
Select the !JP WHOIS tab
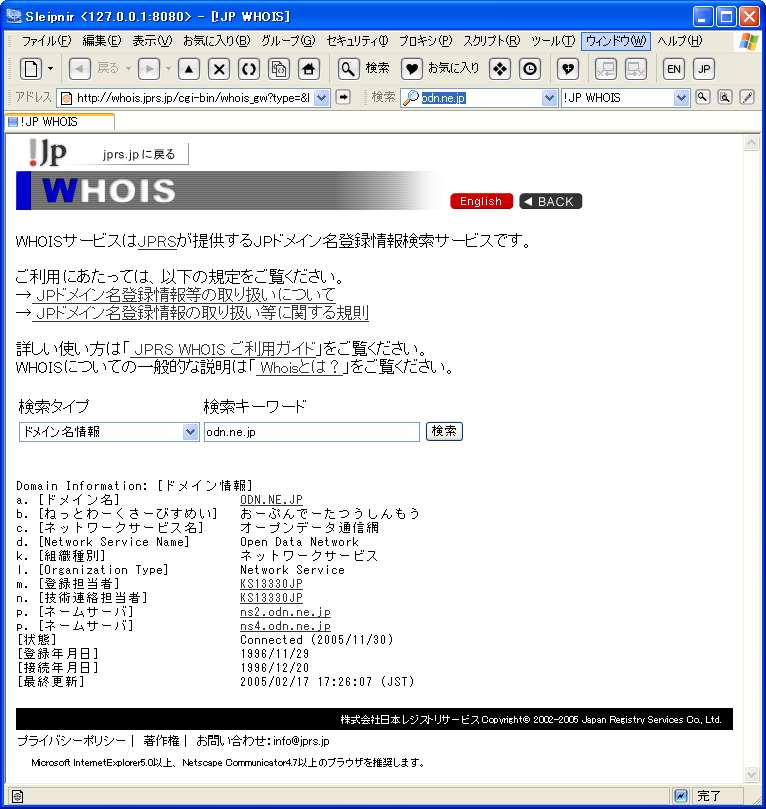59,122
